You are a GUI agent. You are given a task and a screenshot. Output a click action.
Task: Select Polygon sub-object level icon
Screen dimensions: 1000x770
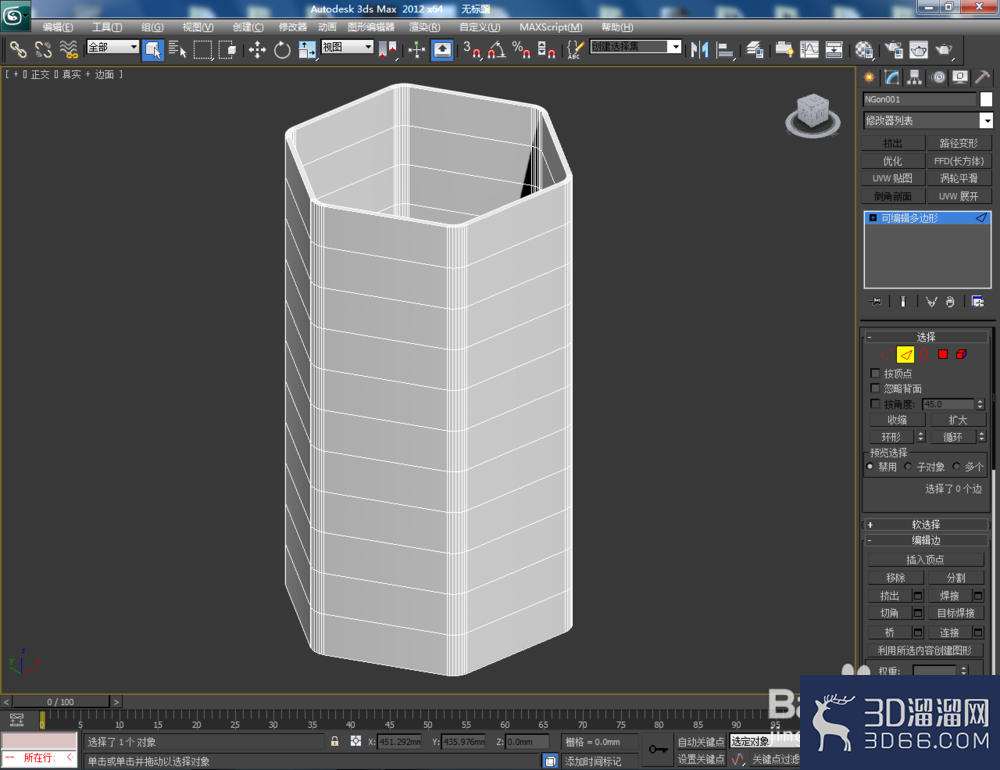[943, 354]
